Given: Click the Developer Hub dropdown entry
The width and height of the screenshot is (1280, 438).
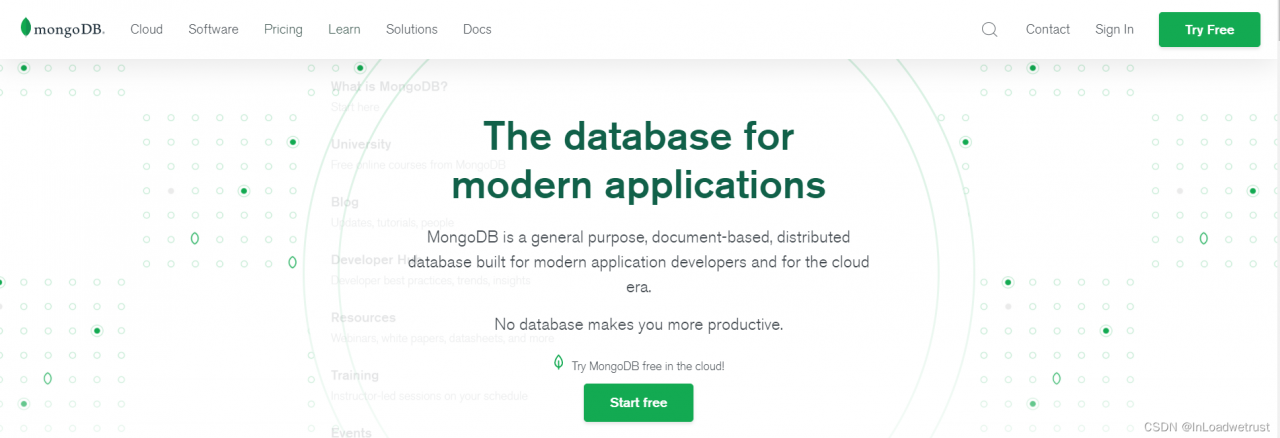Looking at the screenshot, I should coord(369,260).
